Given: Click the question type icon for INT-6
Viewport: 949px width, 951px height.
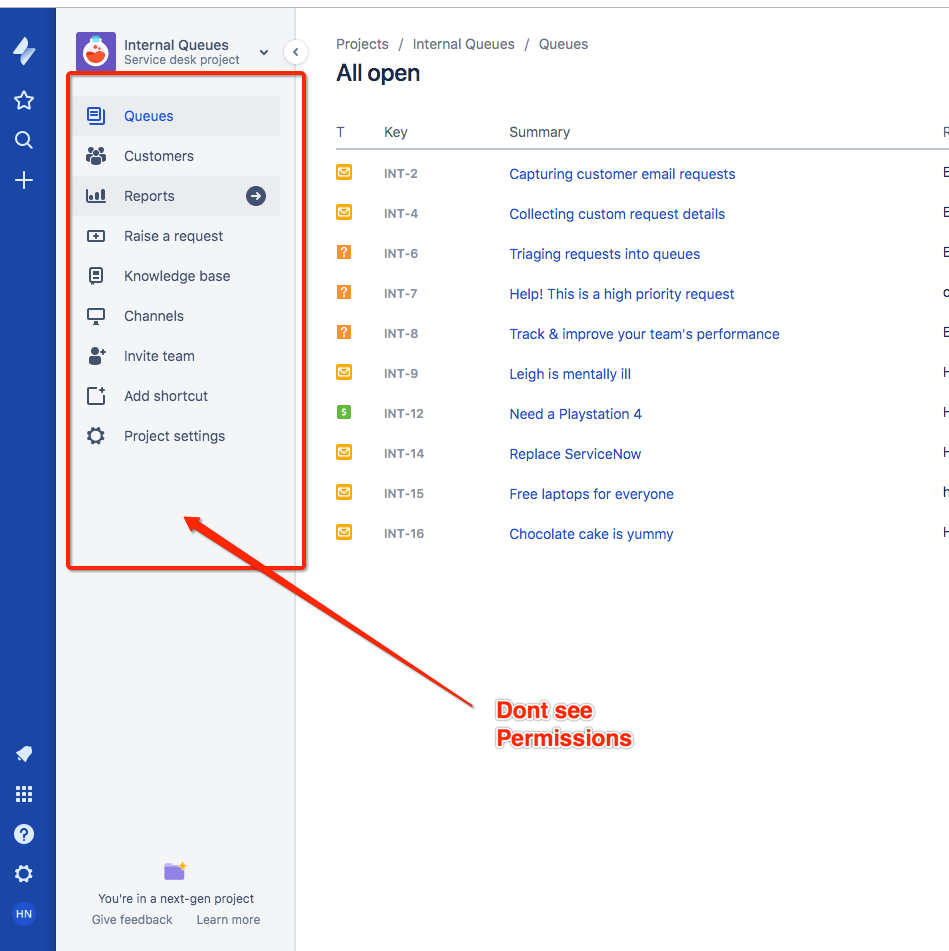Looking at the screenshot, I should pyautogui.click(x=344, y=252).
